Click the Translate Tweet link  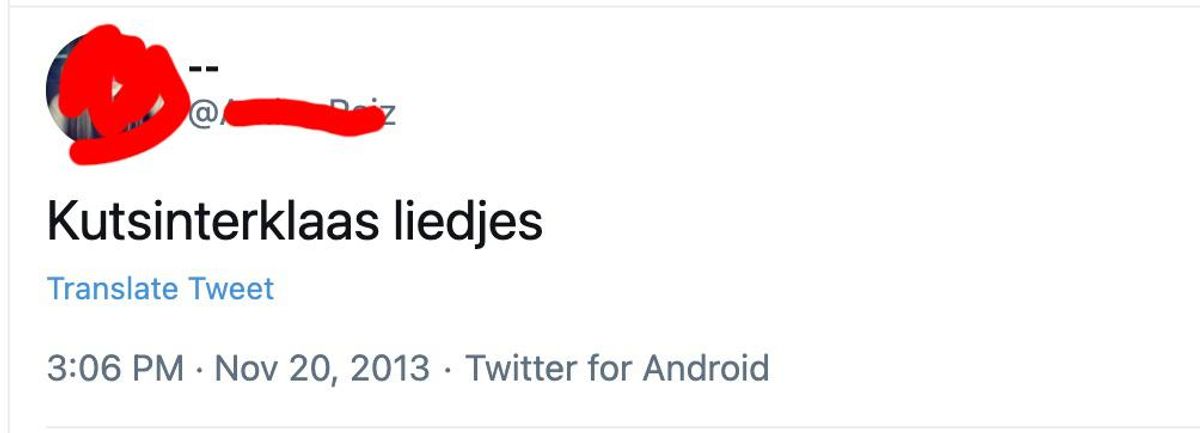[x=160, y=289]
